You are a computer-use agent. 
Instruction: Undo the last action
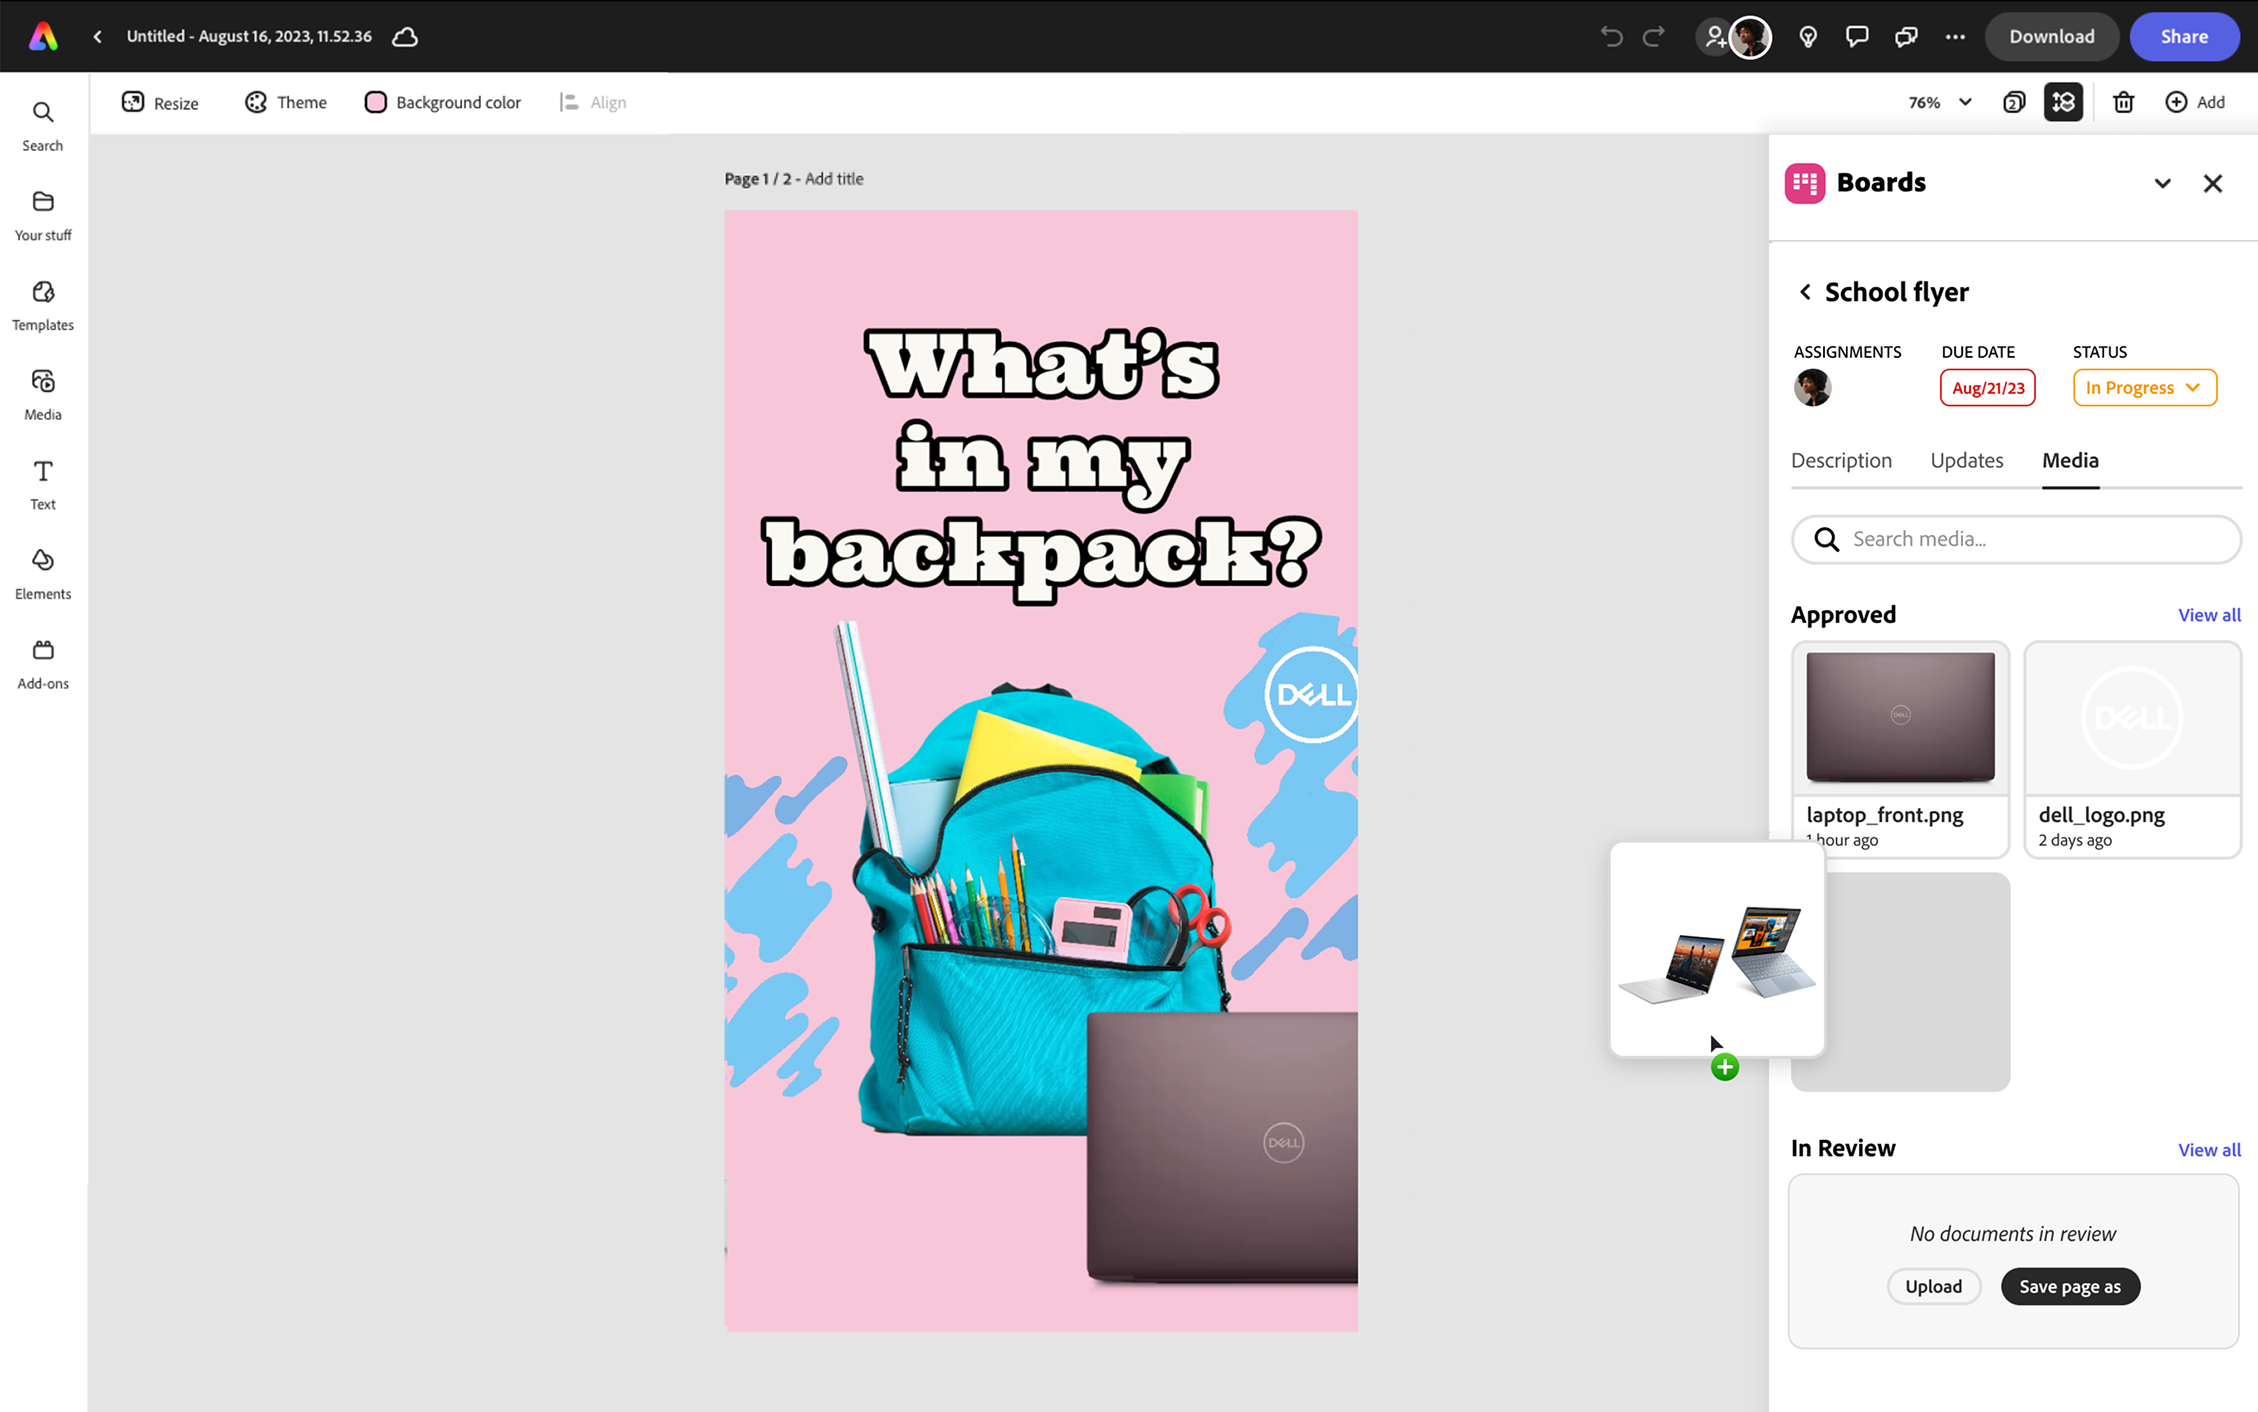(1611, 36)
